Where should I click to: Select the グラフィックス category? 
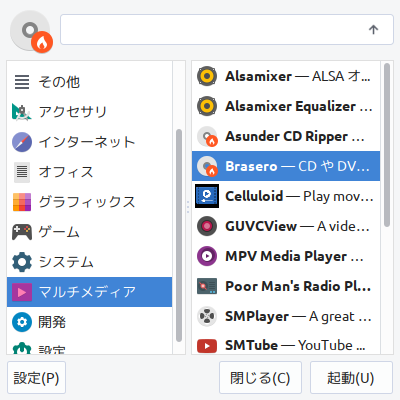[x=89, y=202]
